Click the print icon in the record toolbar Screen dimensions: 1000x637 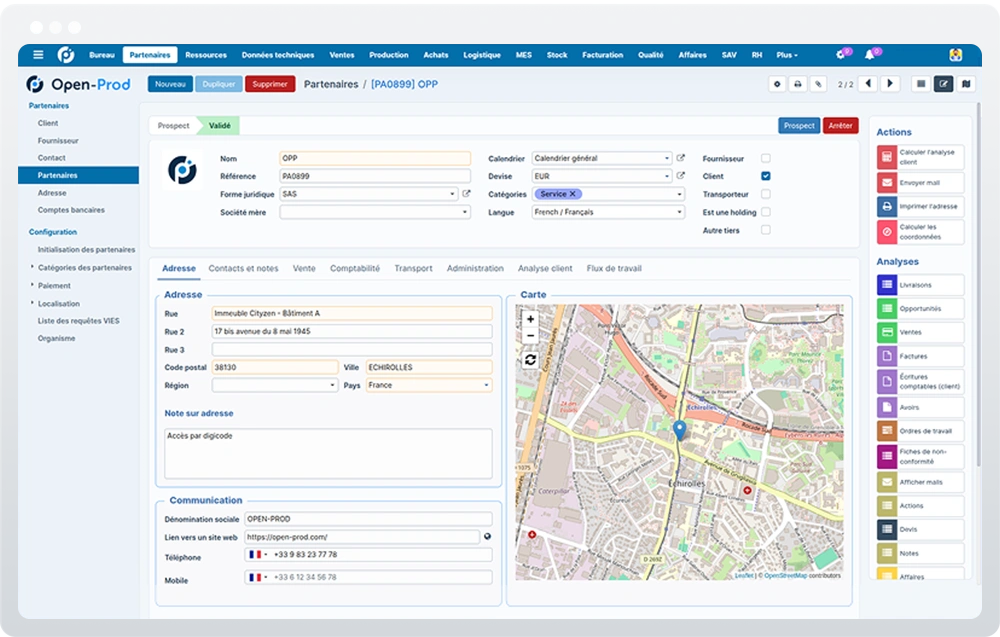[797, 84]
